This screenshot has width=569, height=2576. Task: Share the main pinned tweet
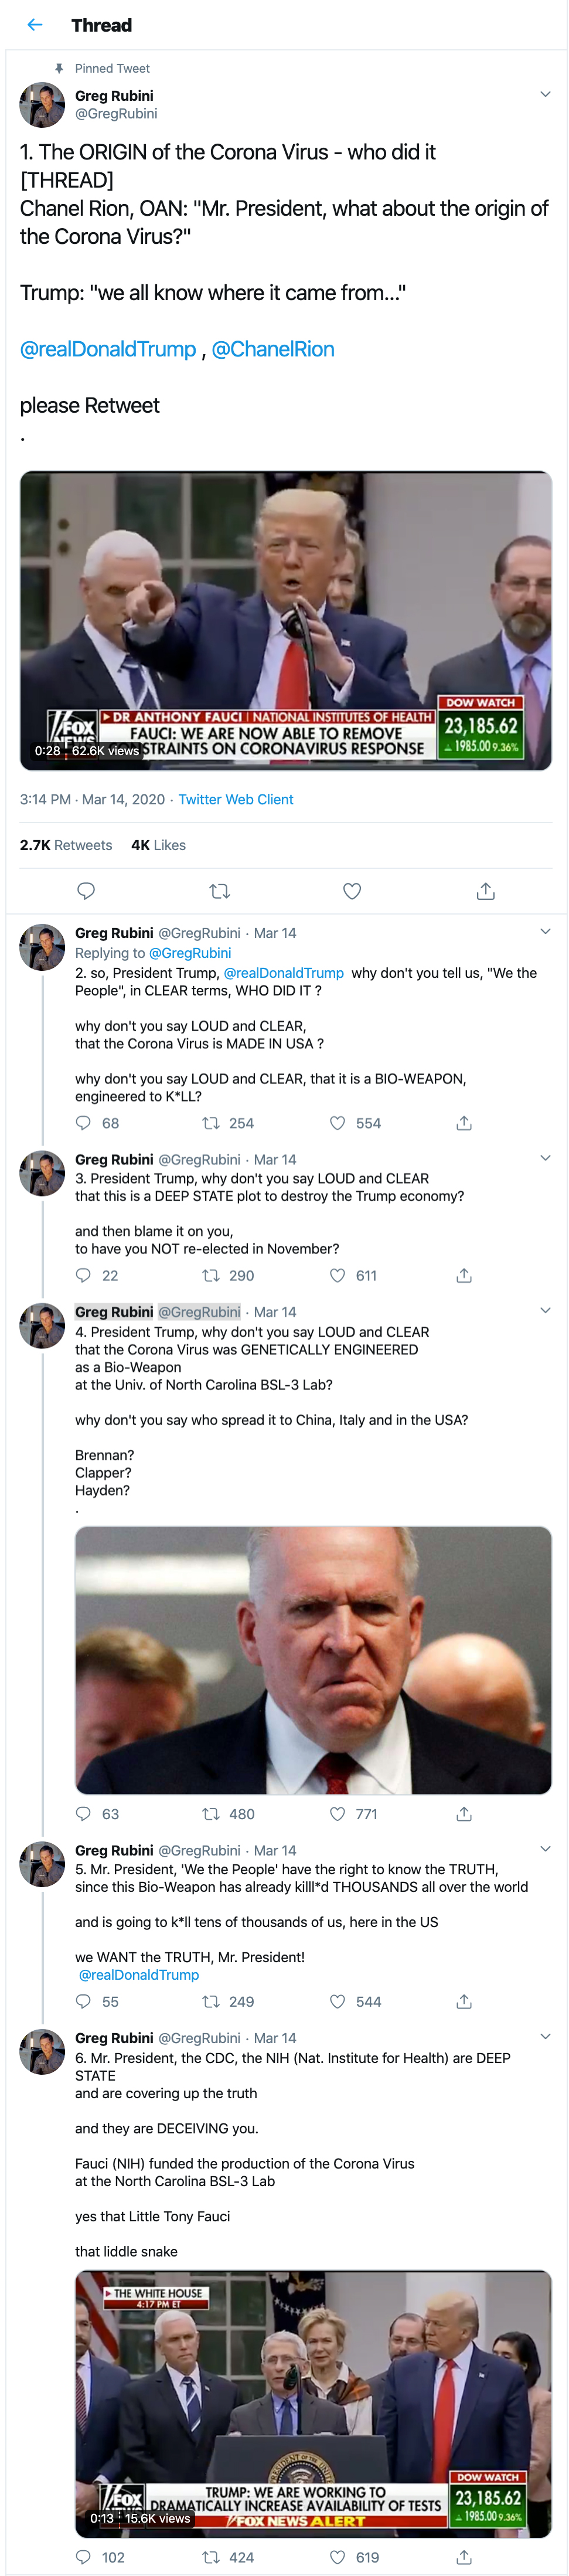[485, 891]
